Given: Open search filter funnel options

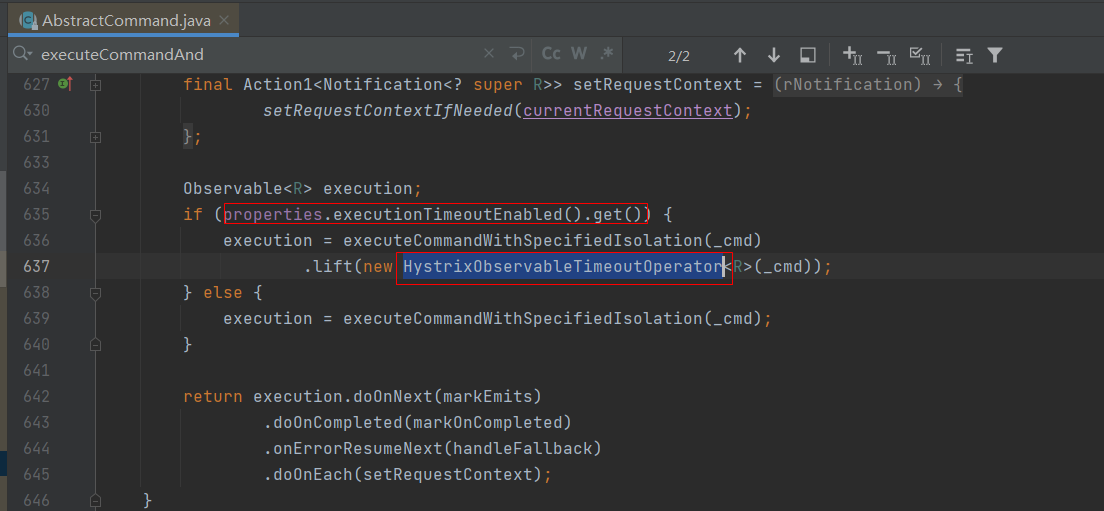Looking at the screenshot, I should [x=994, y=55].
